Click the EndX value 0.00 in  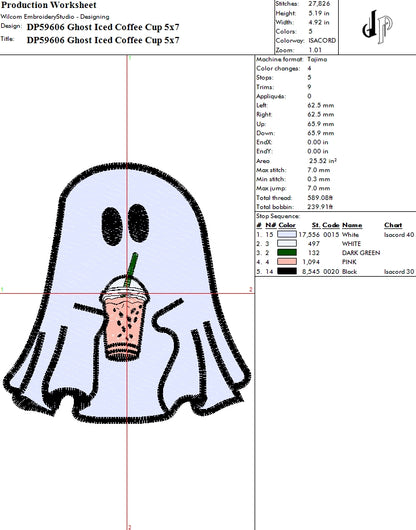(x=318, y=142)
